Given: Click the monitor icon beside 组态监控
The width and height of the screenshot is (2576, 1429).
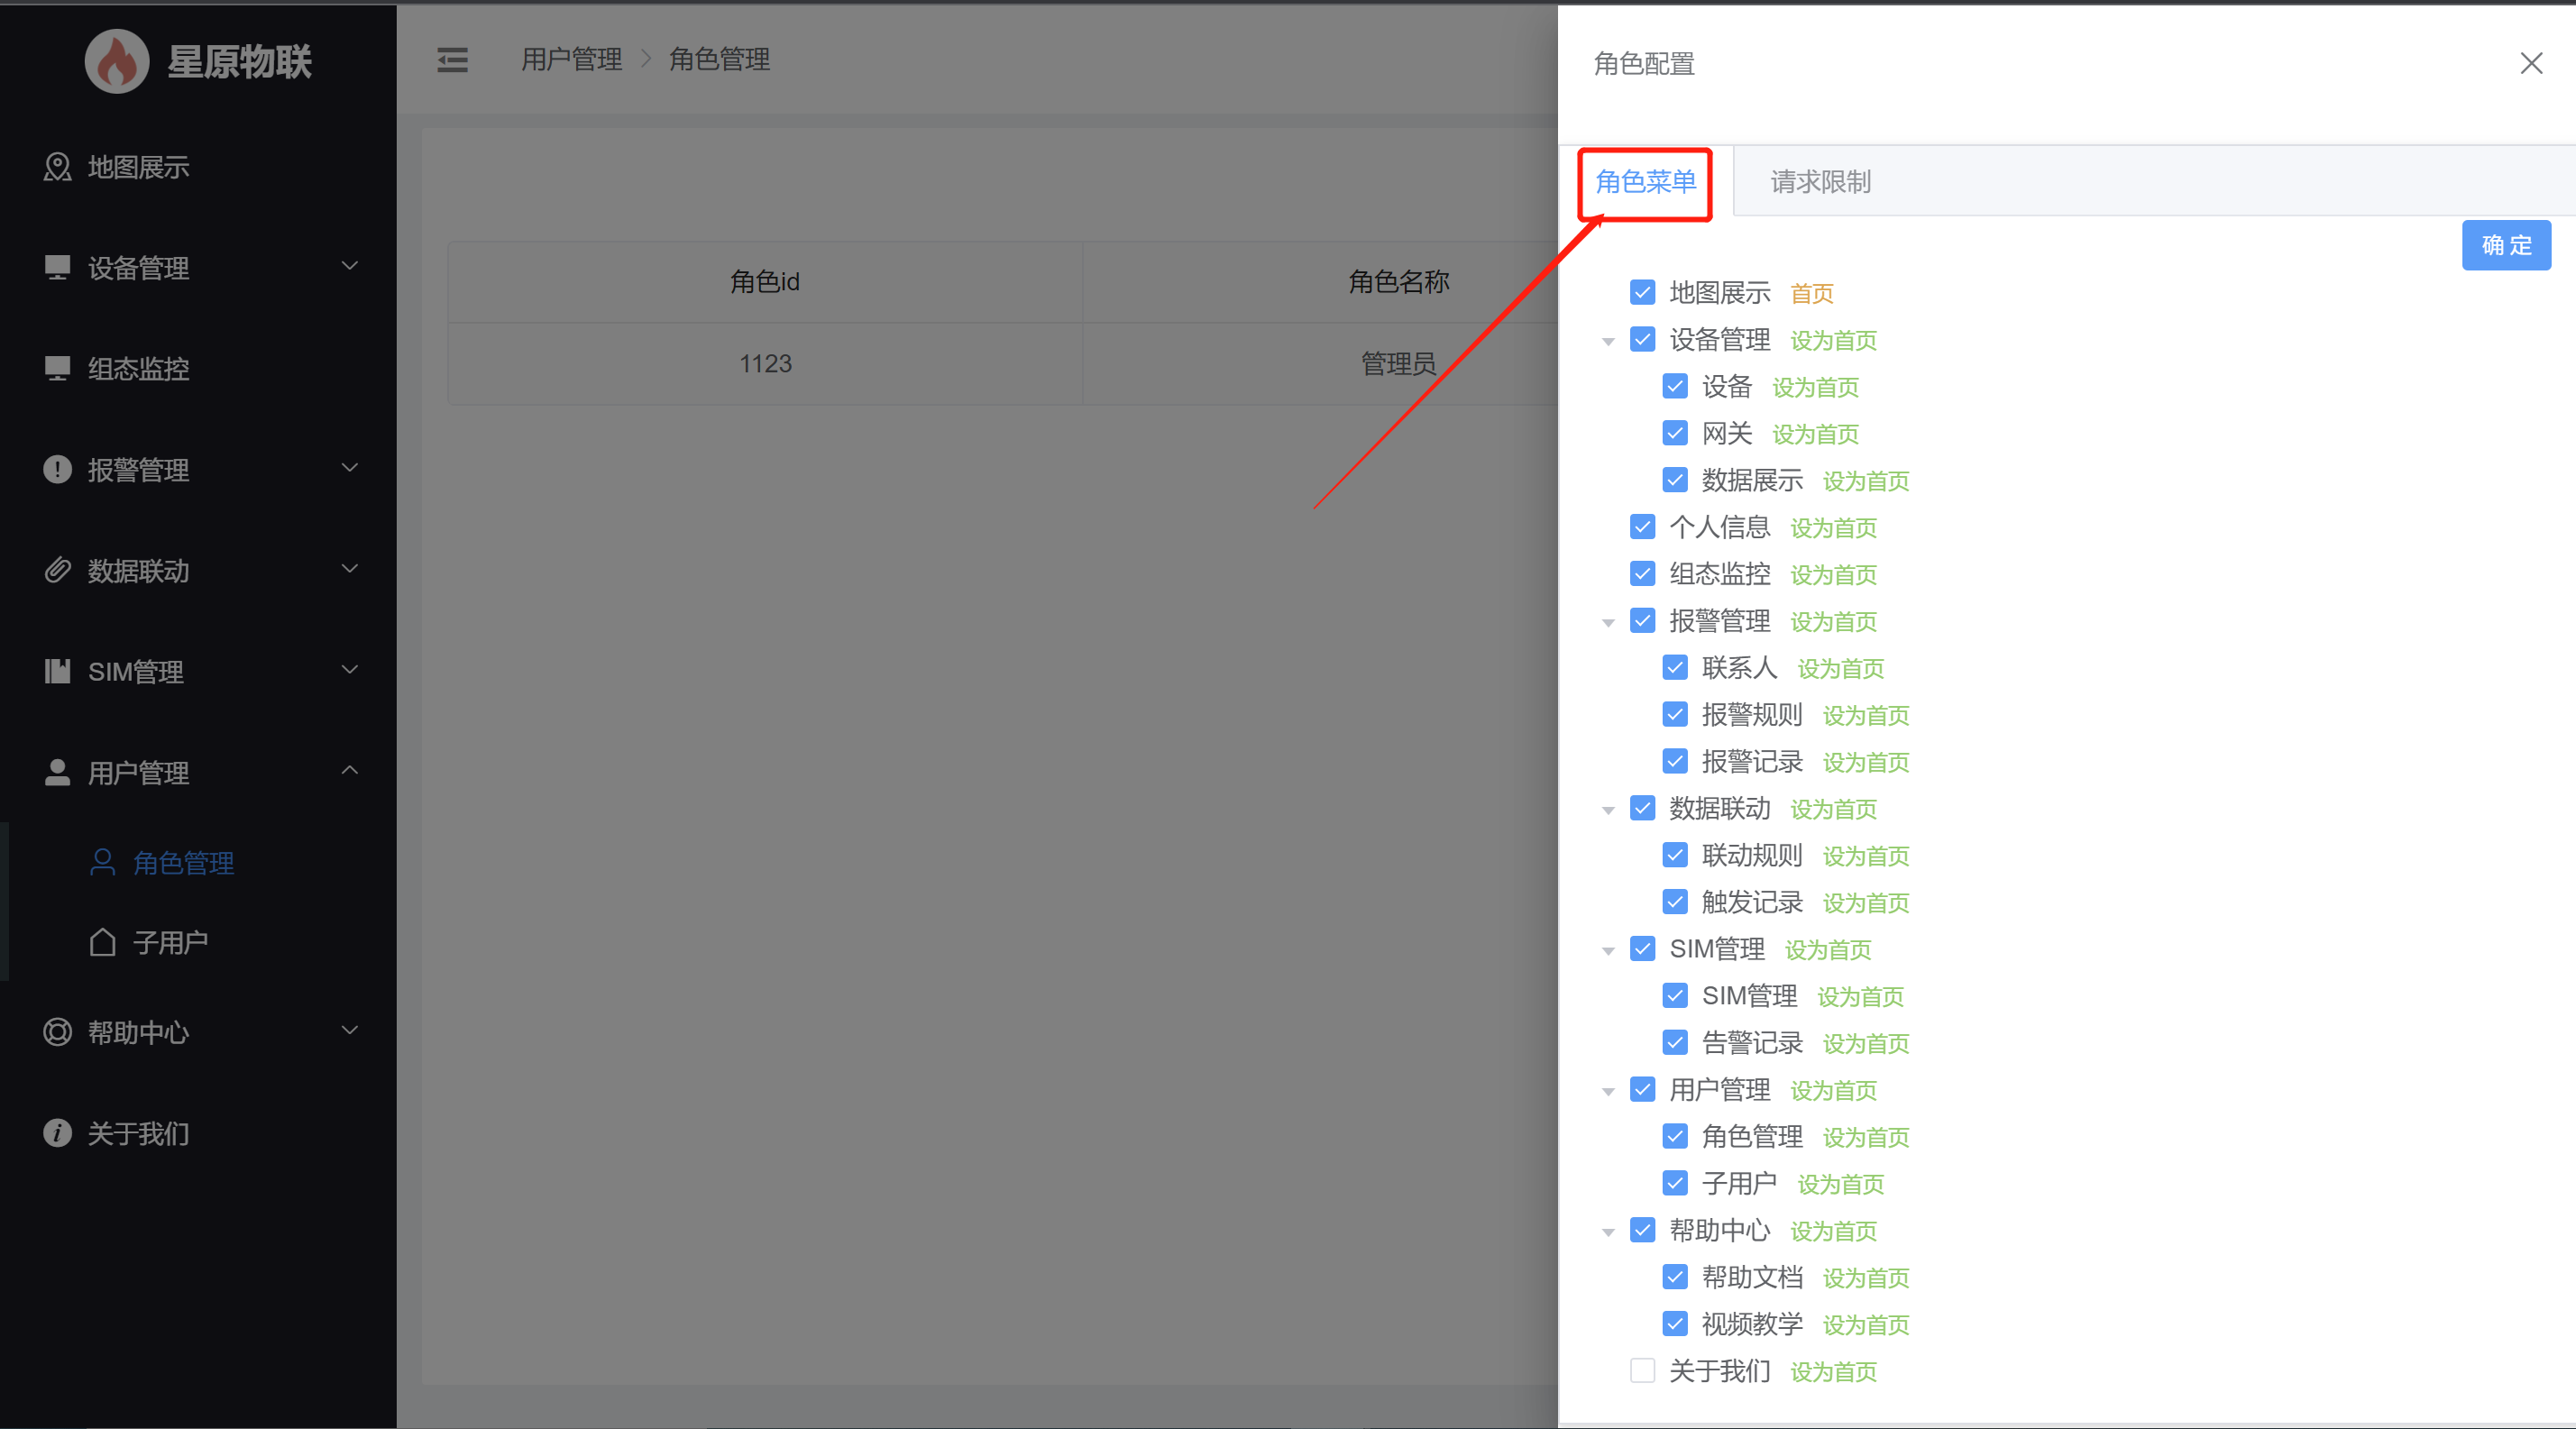Looking at the screenshot, I should point(57,368).
